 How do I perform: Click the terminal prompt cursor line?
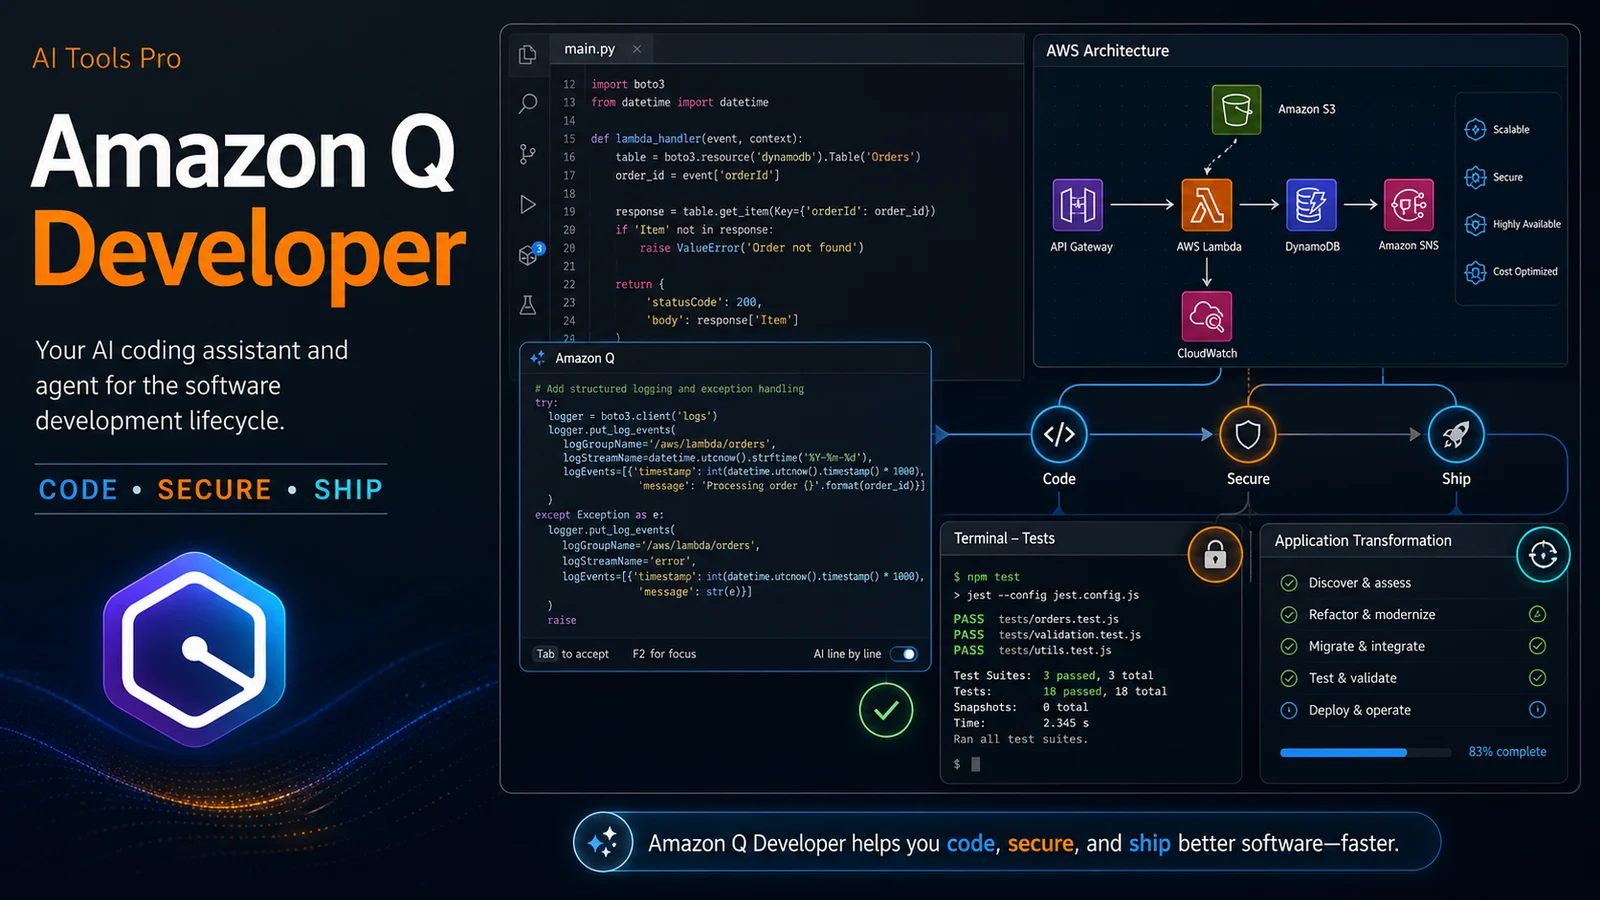click(x=967, y=764)
